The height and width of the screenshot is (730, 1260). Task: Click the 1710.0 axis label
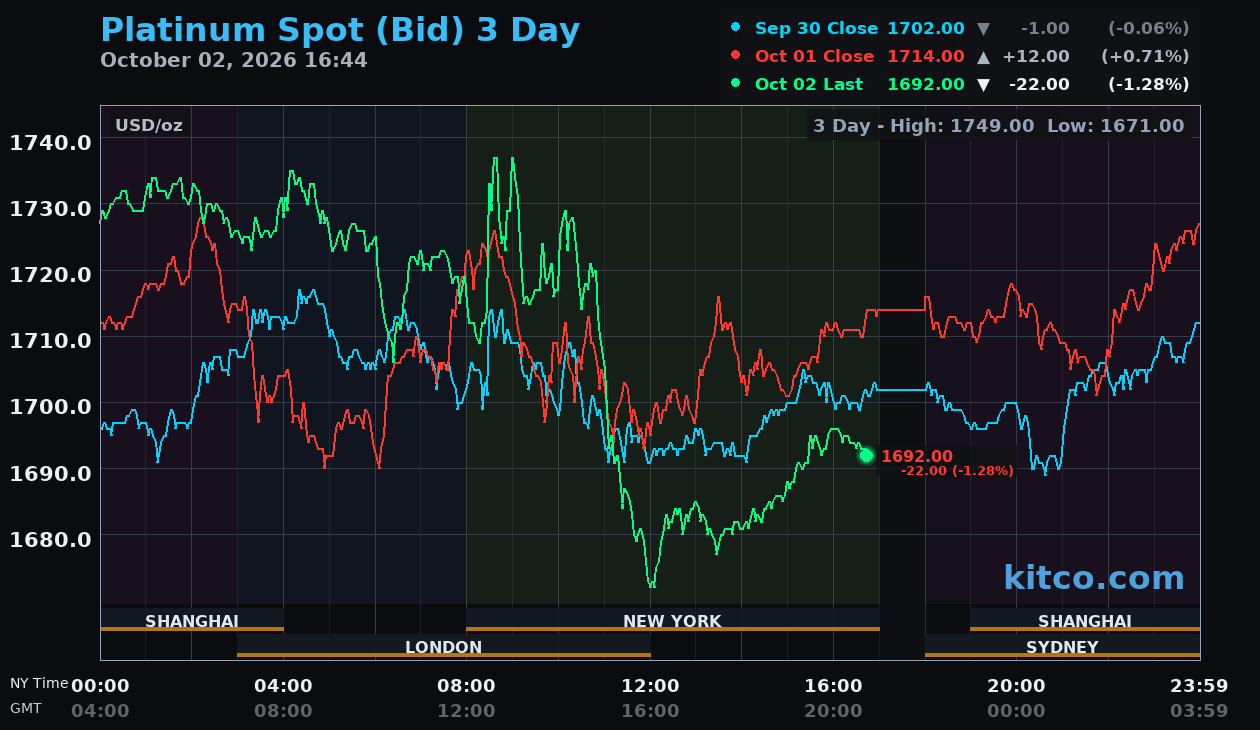coord(50,340)
